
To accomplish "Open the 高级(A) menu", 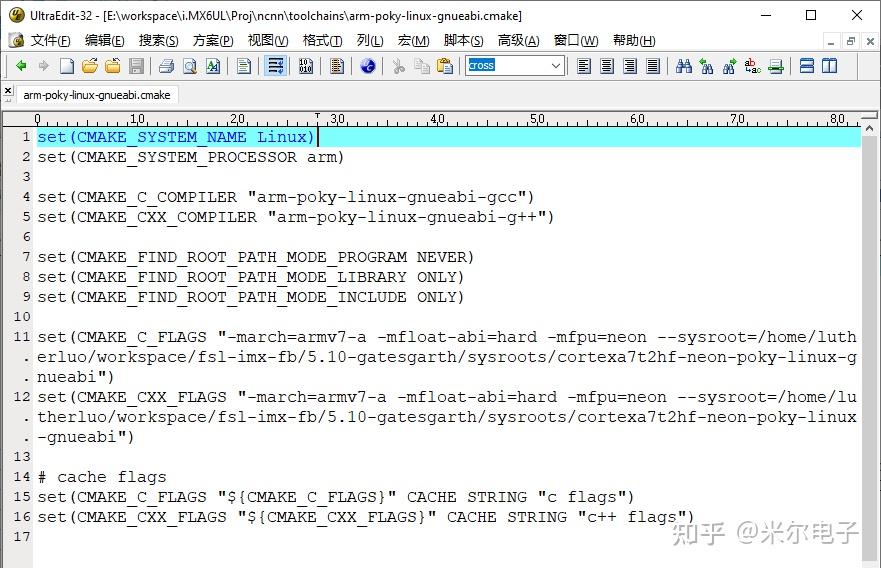I will [519, 40].
